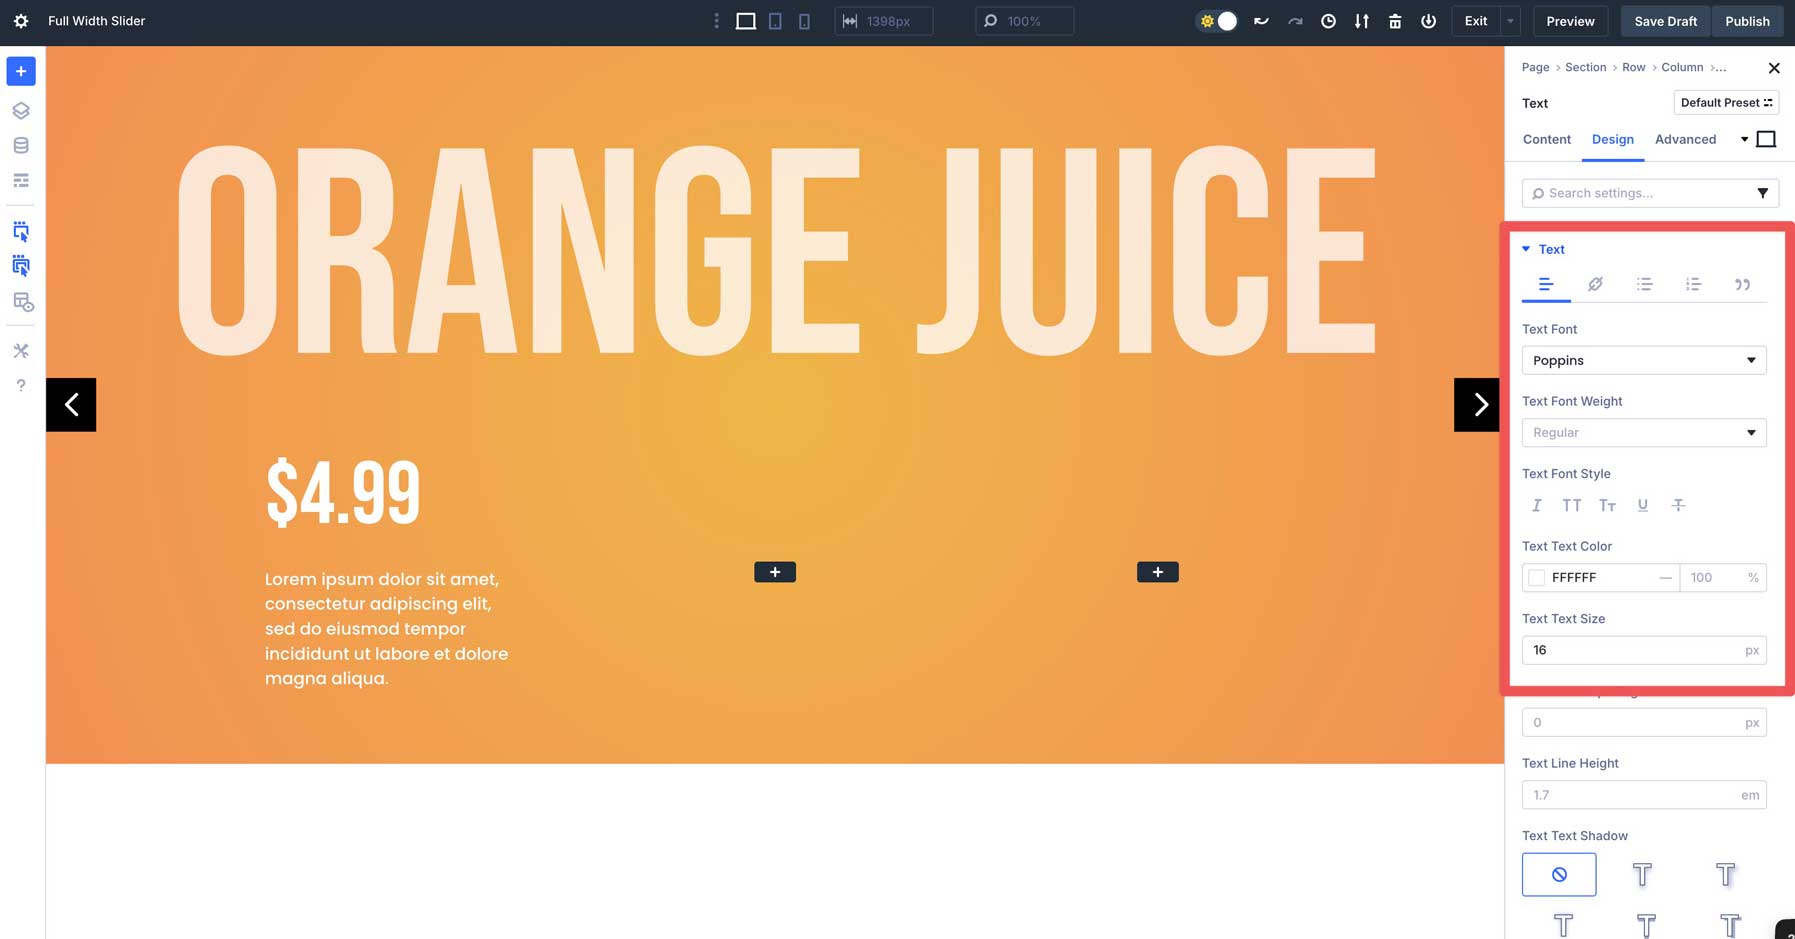The height and width of the screenshot is (939, 1795).
Task: Open the Divi Library database icon
Action: pos(20,144)
